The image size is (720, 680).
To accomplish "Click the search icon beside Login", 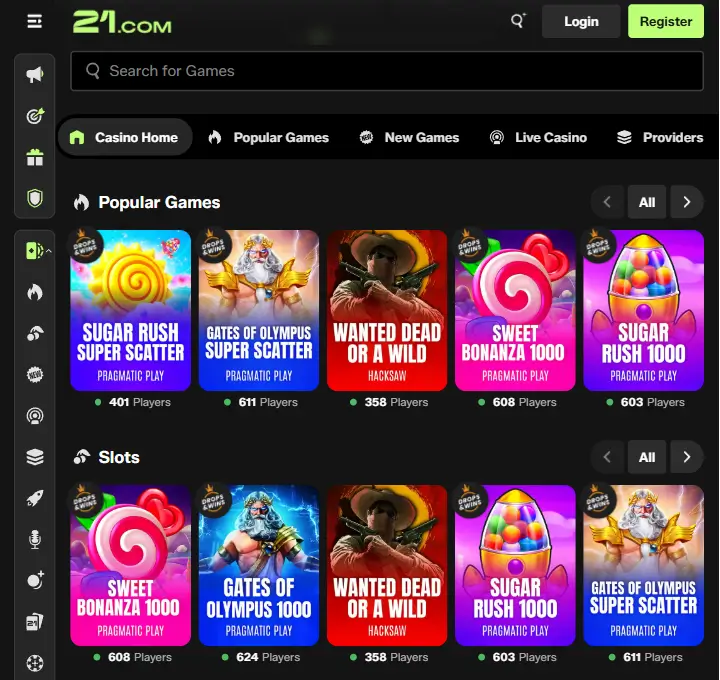I will (x=518, y=21).
